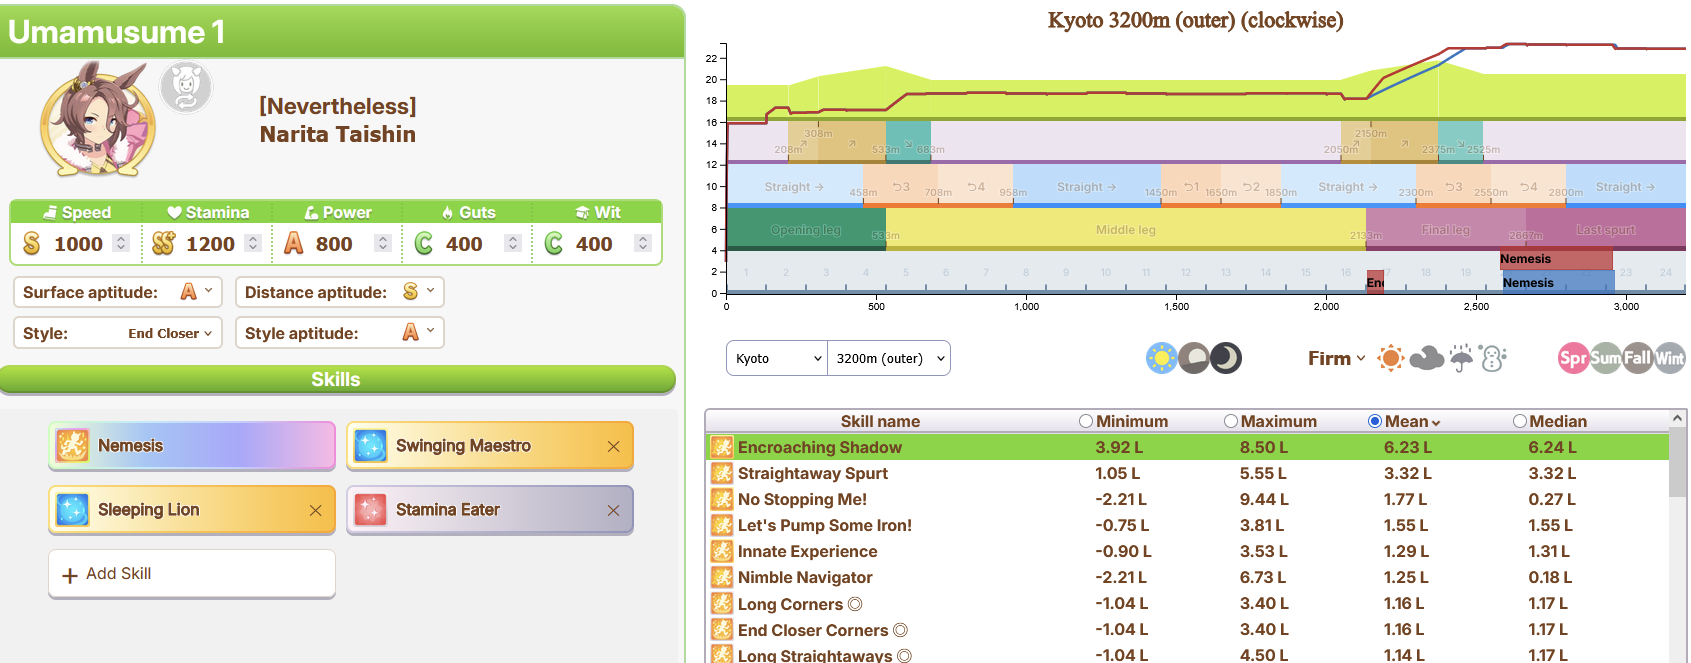Select Spring season icon
Viewport: 1691px width, 663px height.
click(x=1573, y=358)
